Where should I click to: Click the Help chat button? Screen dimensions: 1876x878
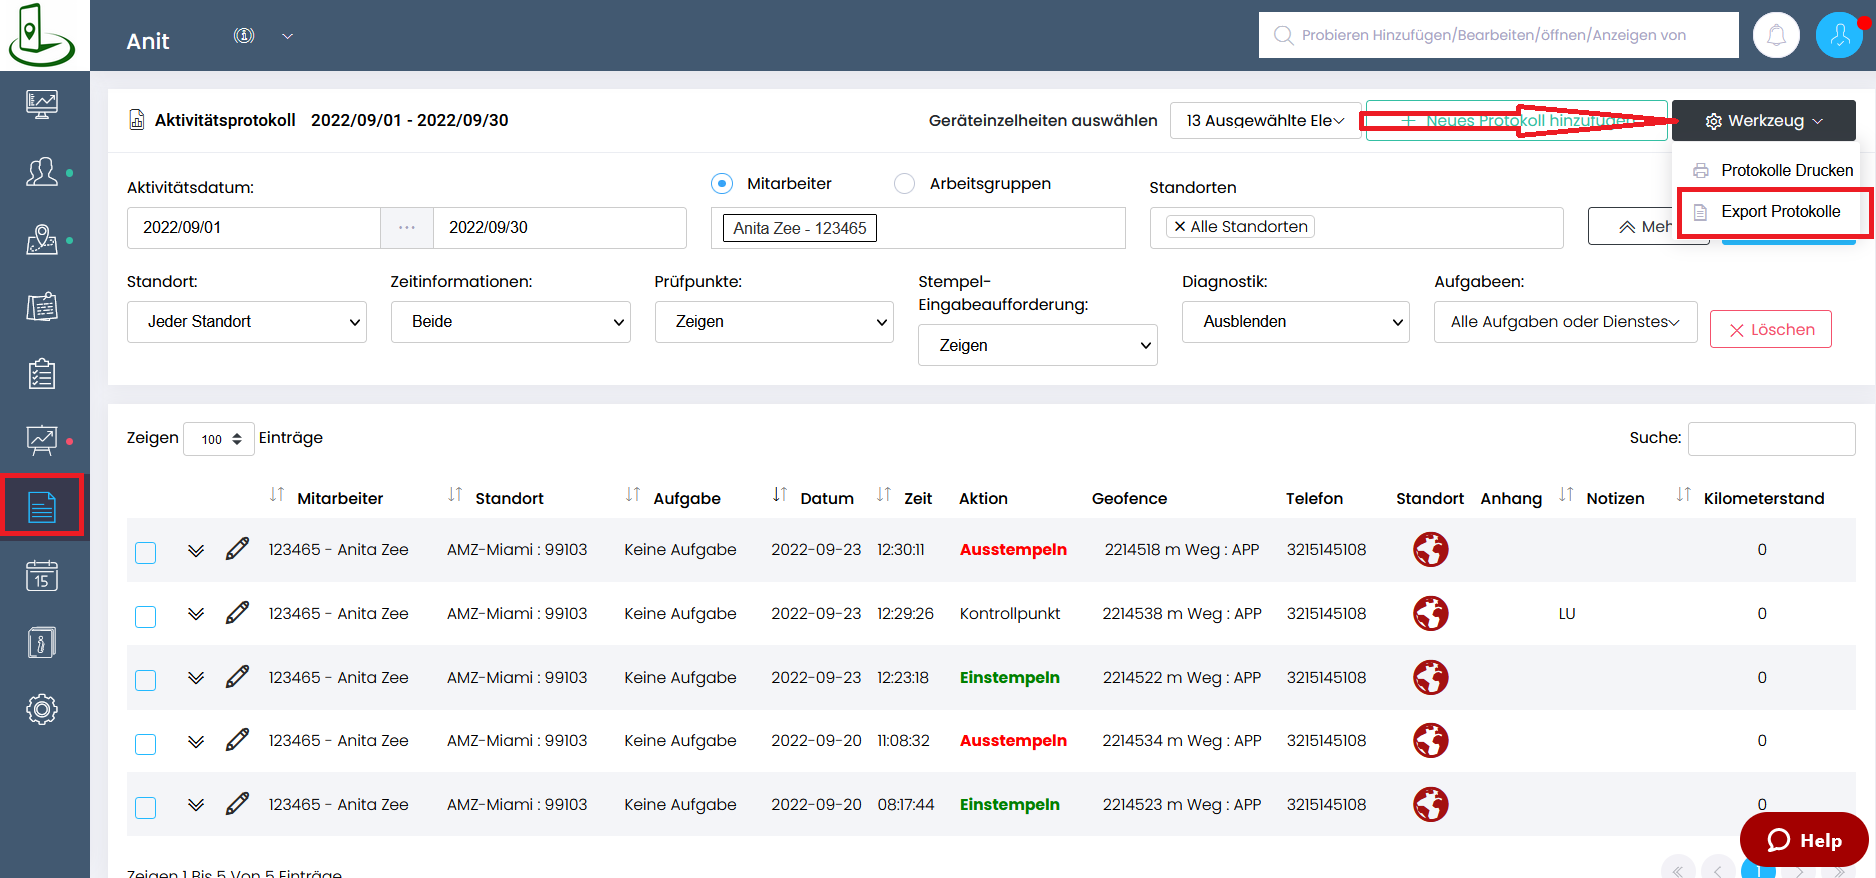(1804, 840)
